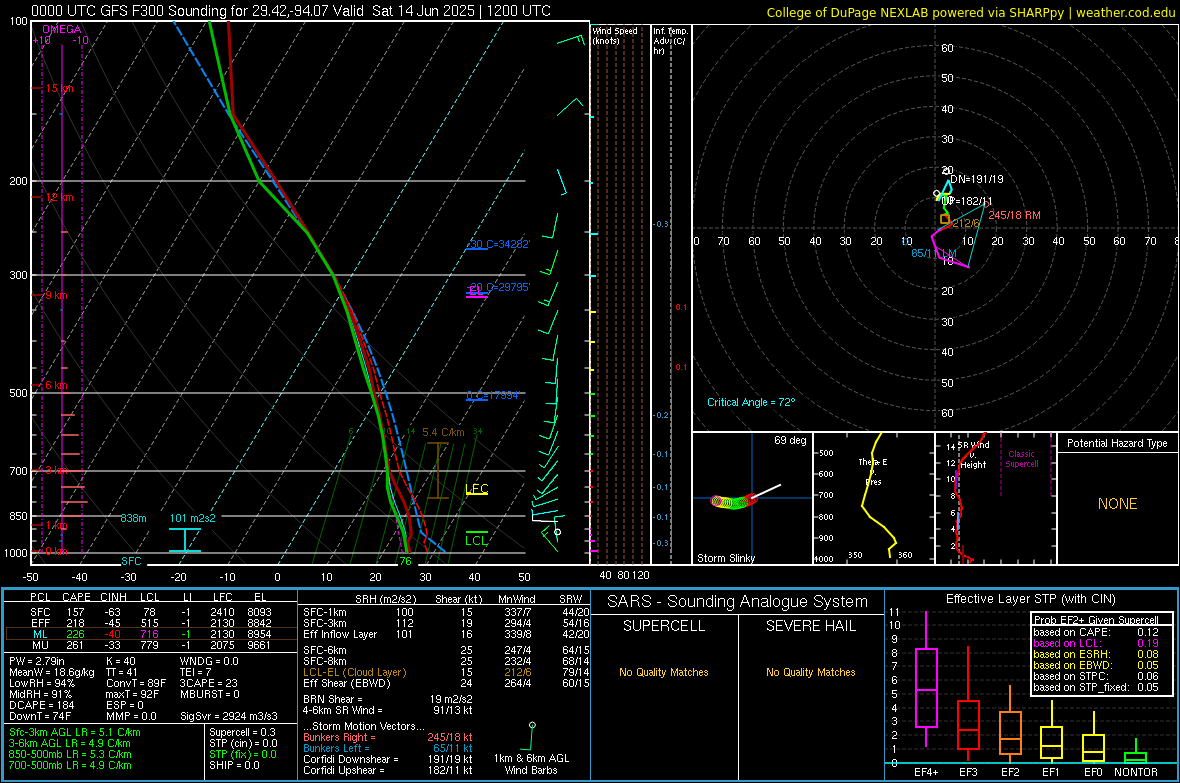Click the green LCL label on the skew-T
The width and height of the screenshot is (1180, 783).
[x=476, y=540]
